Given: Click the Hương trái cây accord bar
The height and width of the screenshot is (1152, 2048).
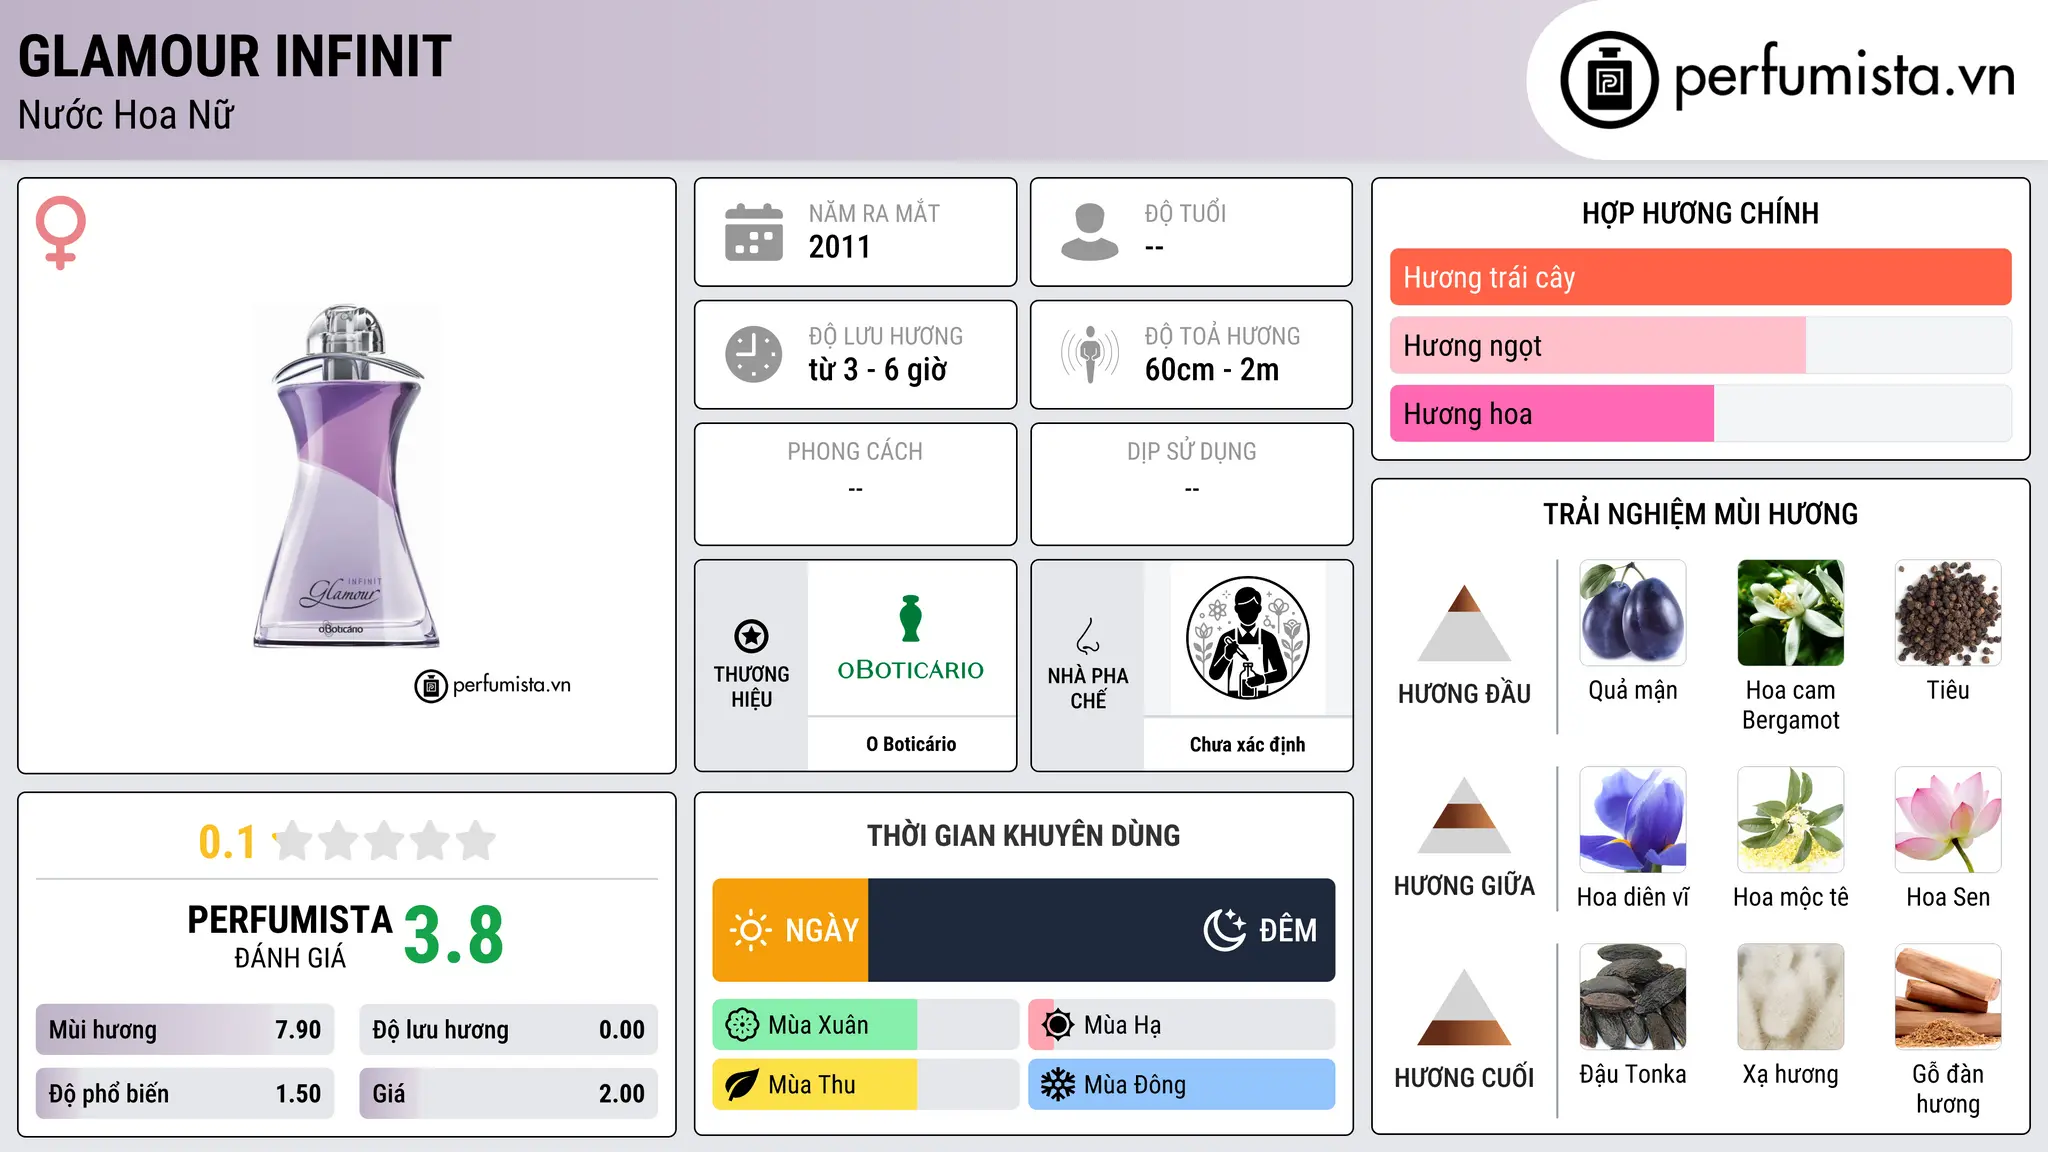Looking at the screenshot, I should (1700, 277).
